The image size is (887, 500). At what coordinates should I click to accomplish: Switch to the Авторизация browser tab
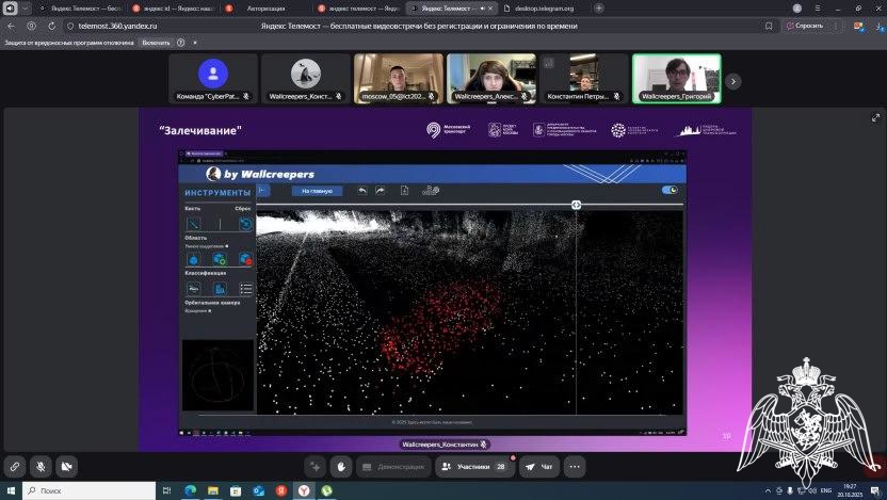(261, 8)
